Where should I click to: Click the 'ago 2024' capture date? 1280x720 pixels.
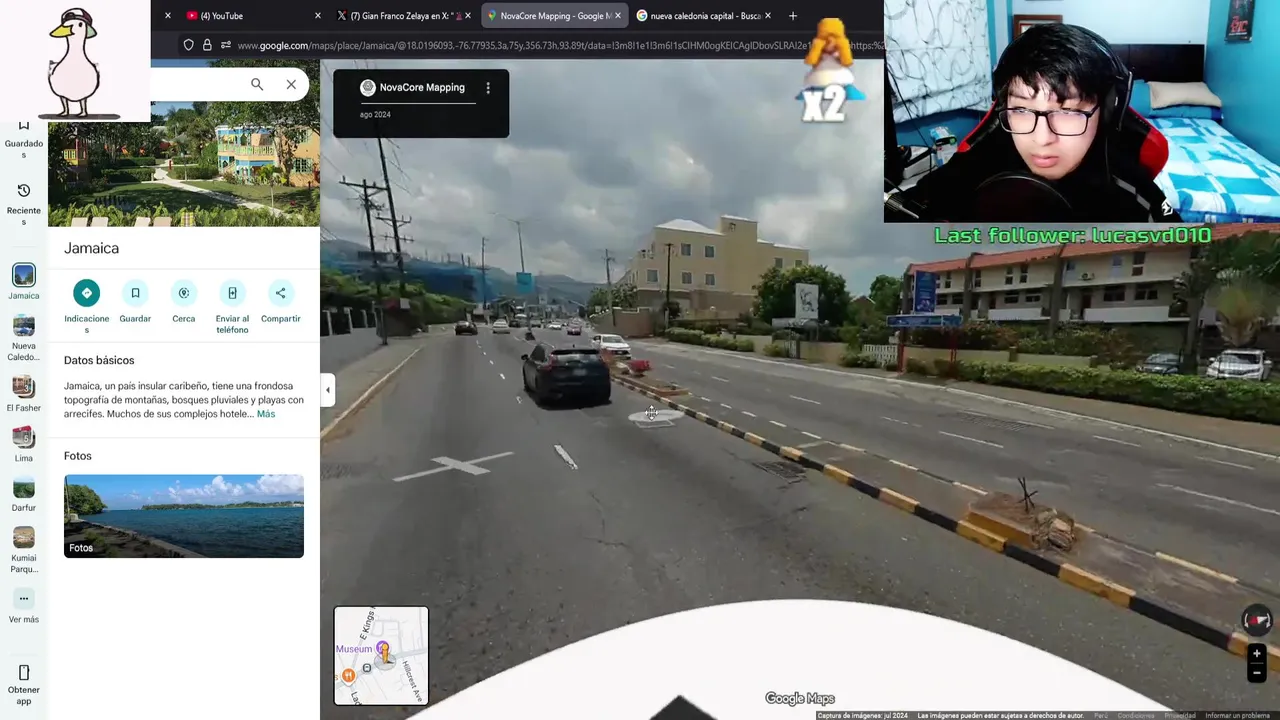tap(375, 115)
